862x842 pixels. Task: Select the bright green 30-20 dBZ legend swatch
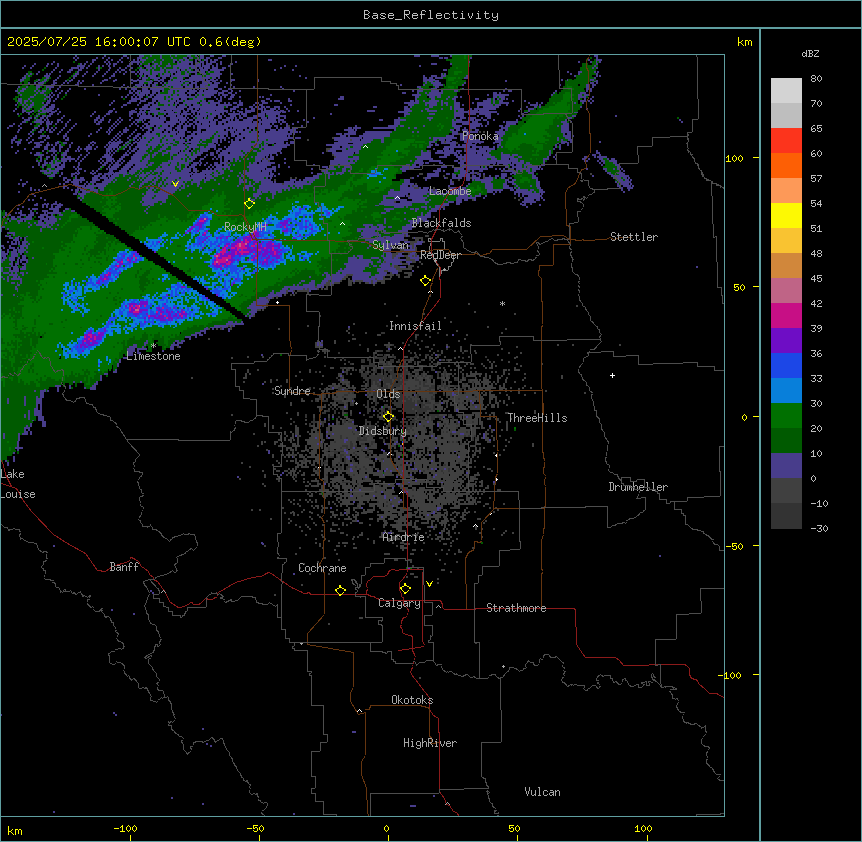(x=786, y=416)
